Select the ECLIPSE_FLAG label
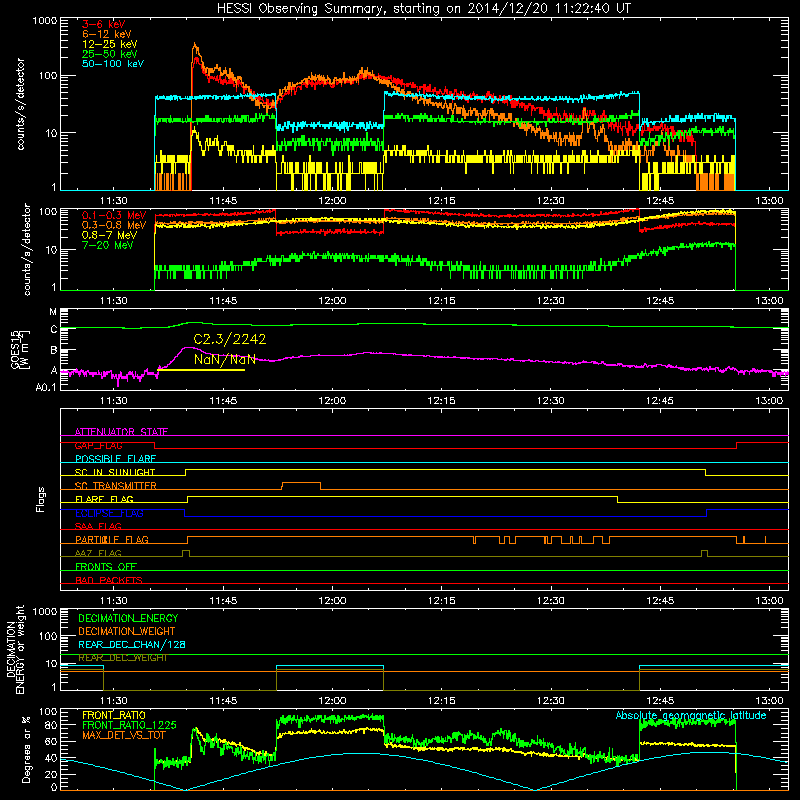 [109, 513]
